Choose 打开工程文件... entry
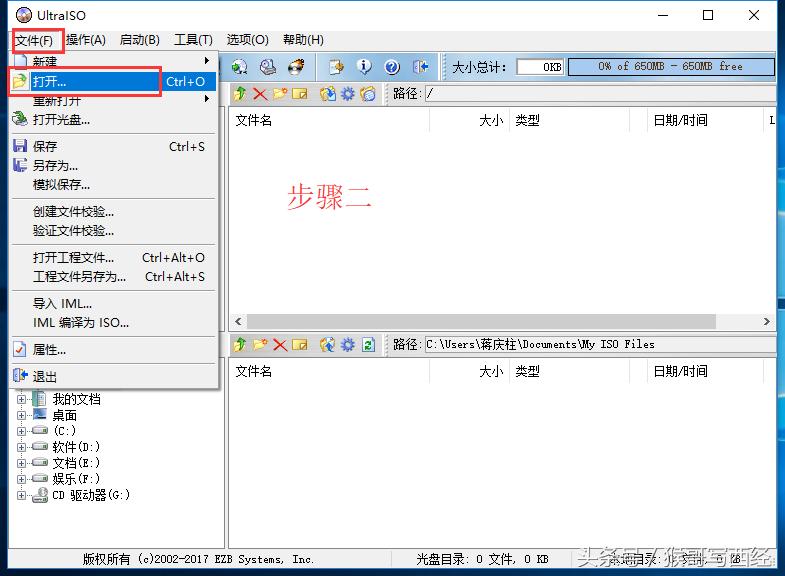 [x=114, y=257]
